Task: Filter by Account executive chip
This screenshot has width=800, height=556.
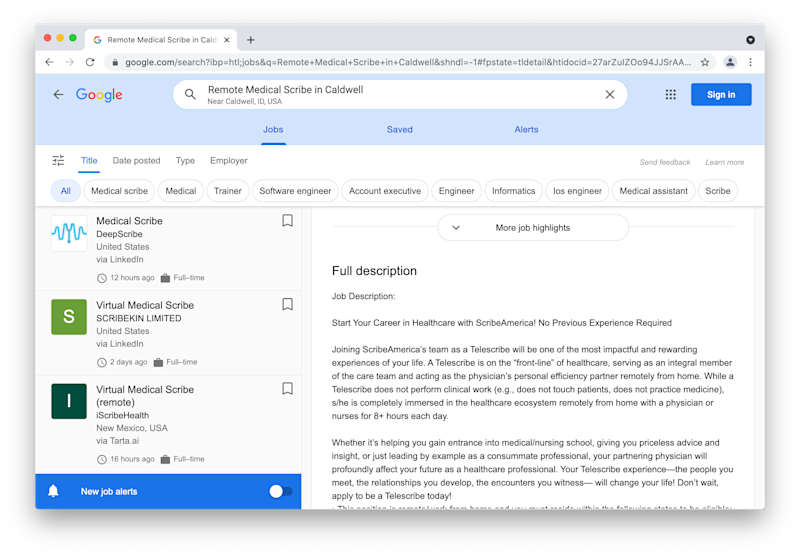Action: click(385, 191)
